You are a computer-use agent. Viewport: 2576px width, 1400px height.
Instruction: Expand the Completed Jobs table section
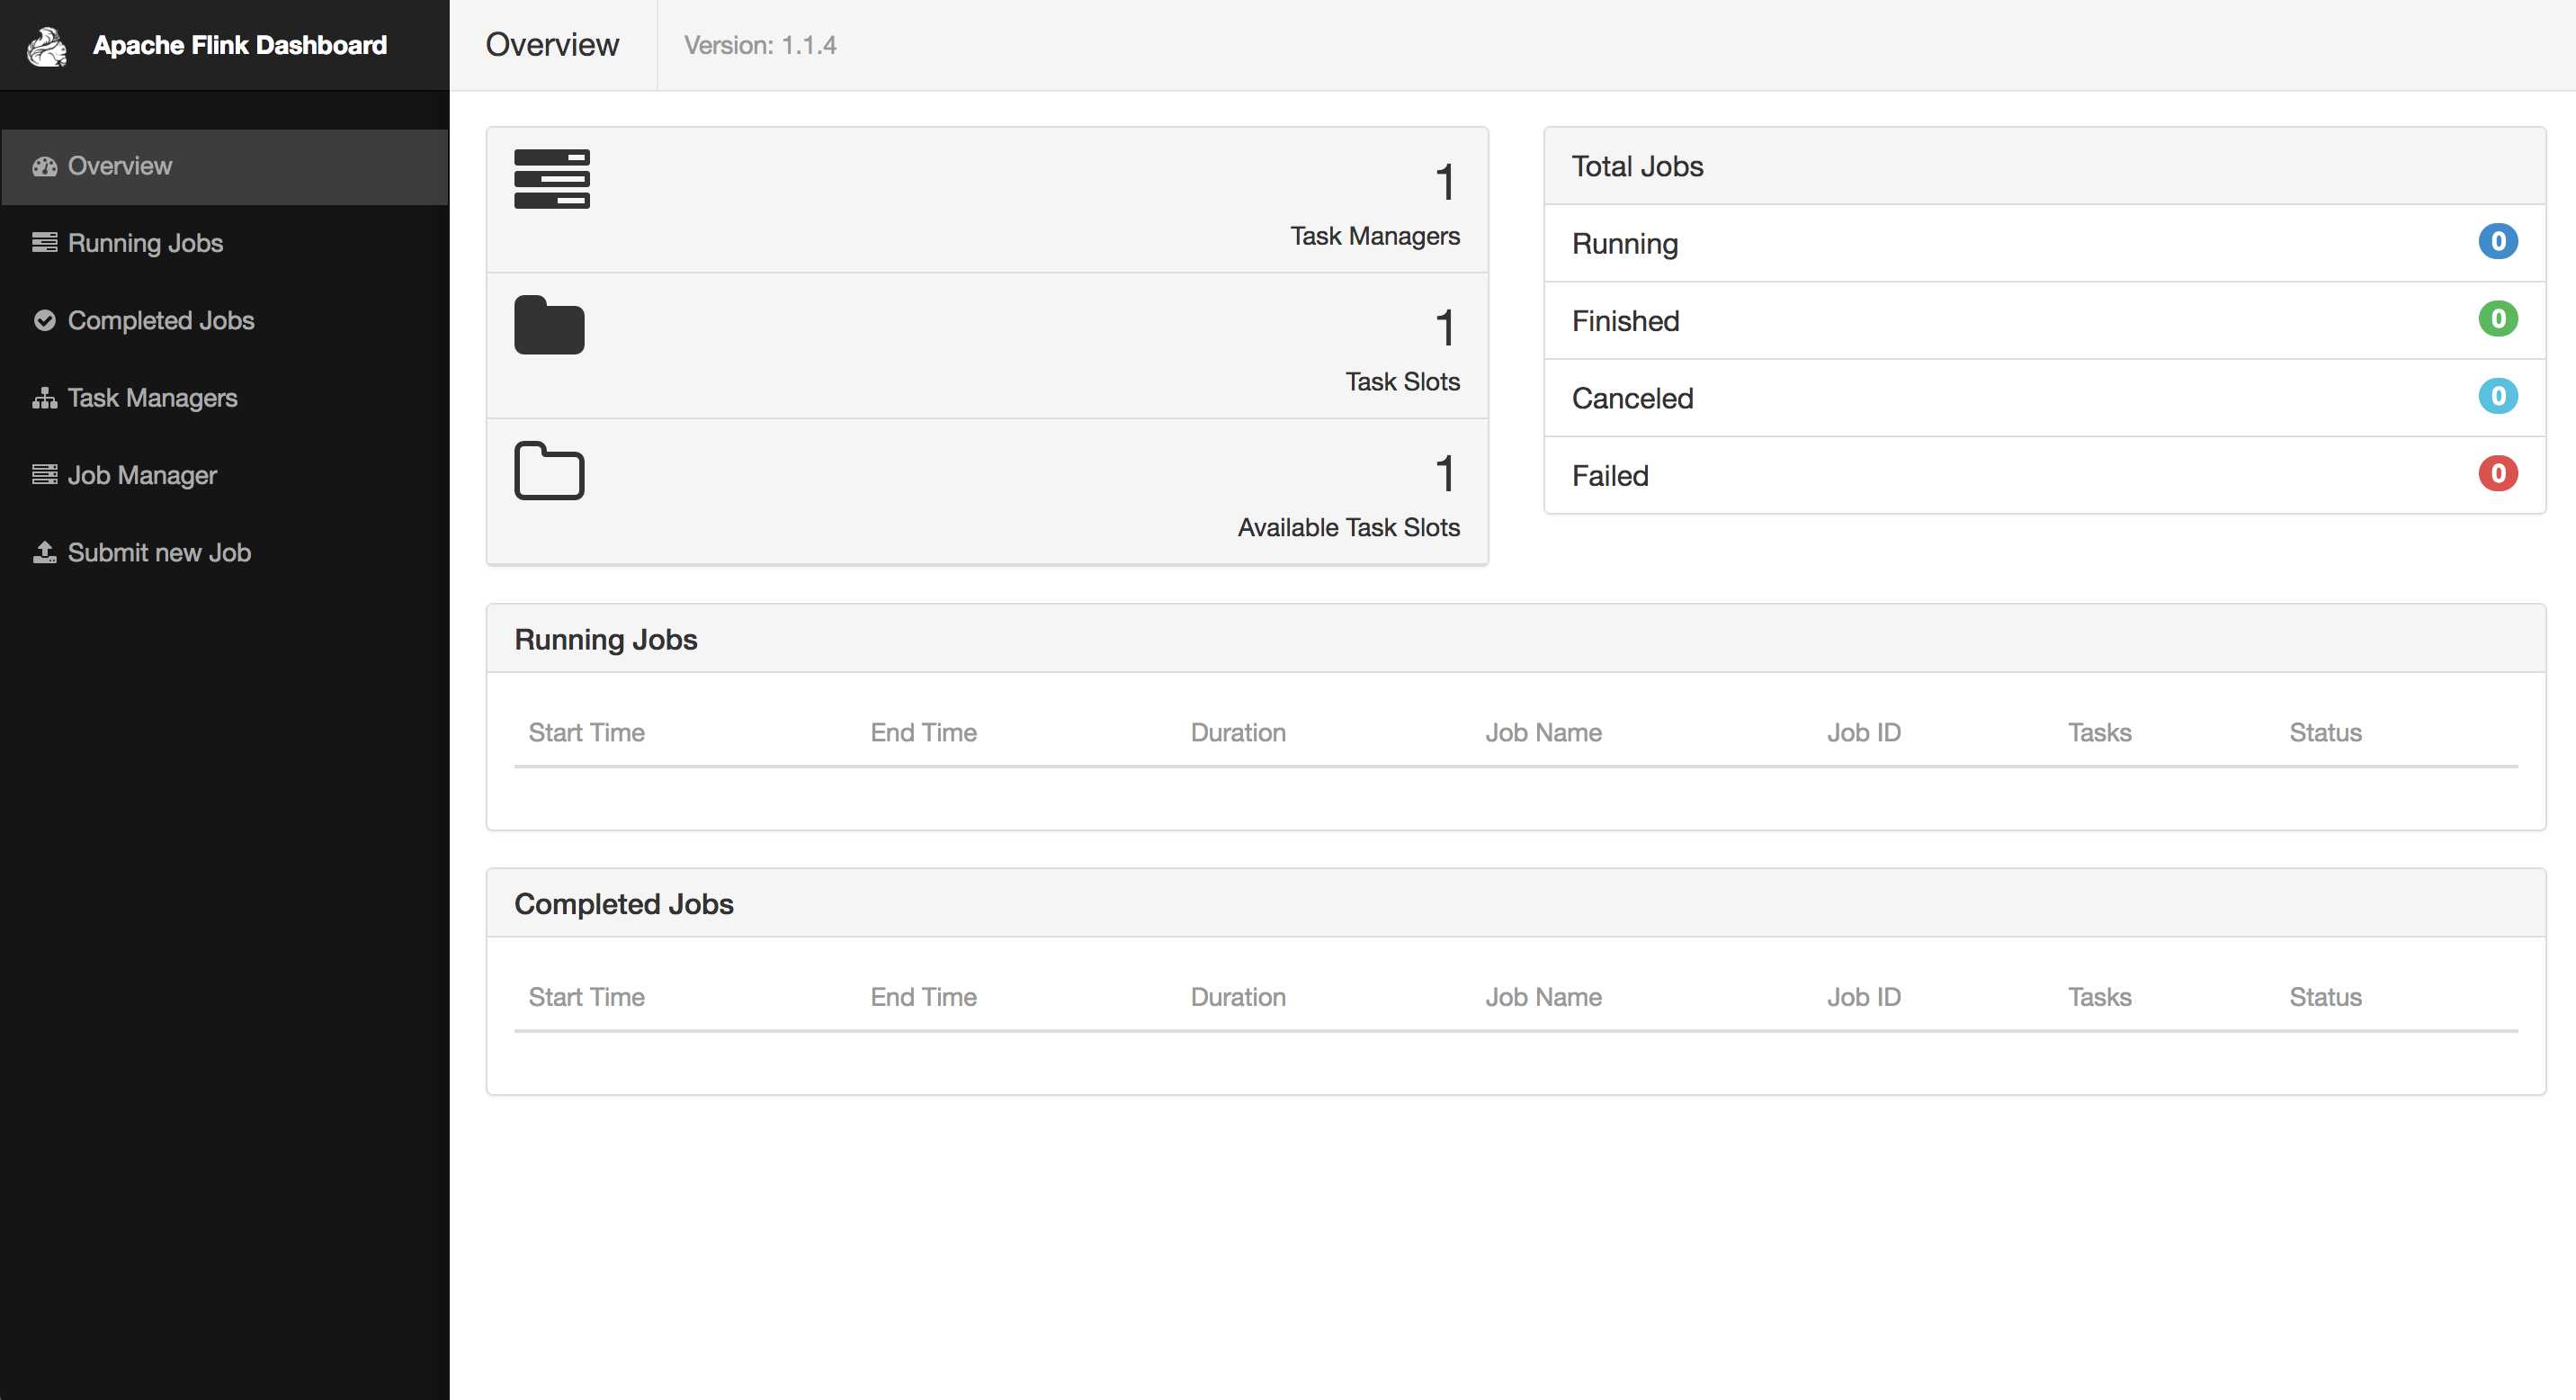pos(622,902)
